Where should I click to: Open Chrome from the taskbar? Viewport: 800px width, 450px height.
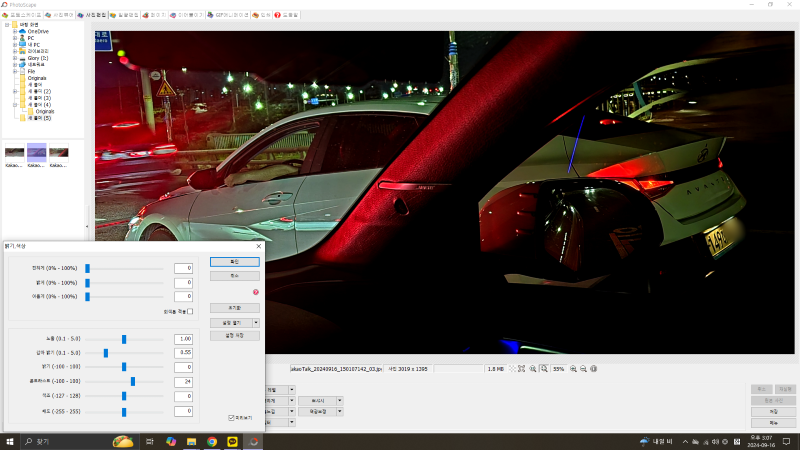[212, 441]
